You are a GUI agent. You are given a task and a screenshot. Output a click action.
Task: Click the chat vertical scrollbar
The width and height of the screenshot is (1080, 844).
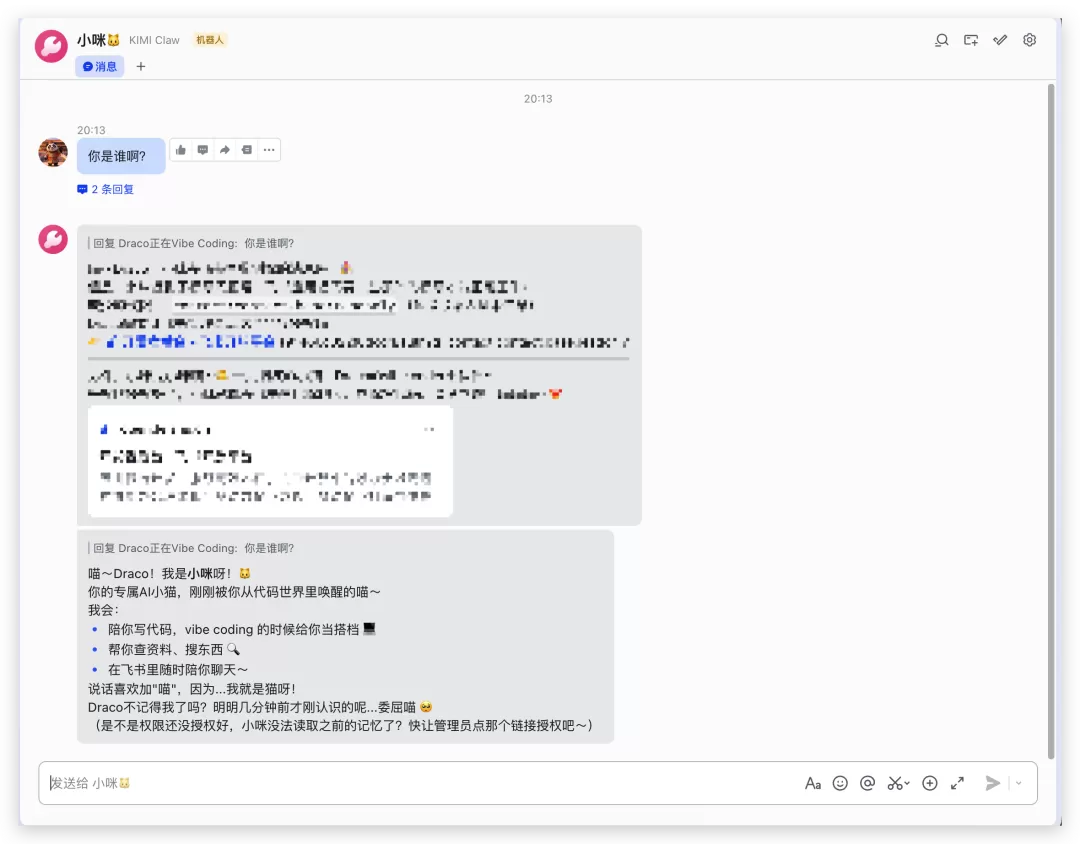1050,420
